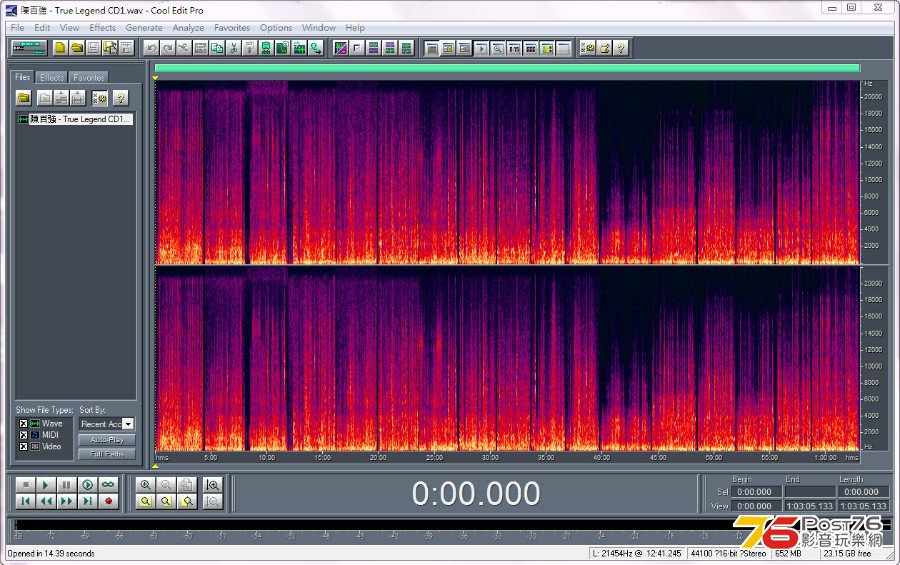Click the Rewind transport button
Screen dimensions: 900x565
point(46,501)
